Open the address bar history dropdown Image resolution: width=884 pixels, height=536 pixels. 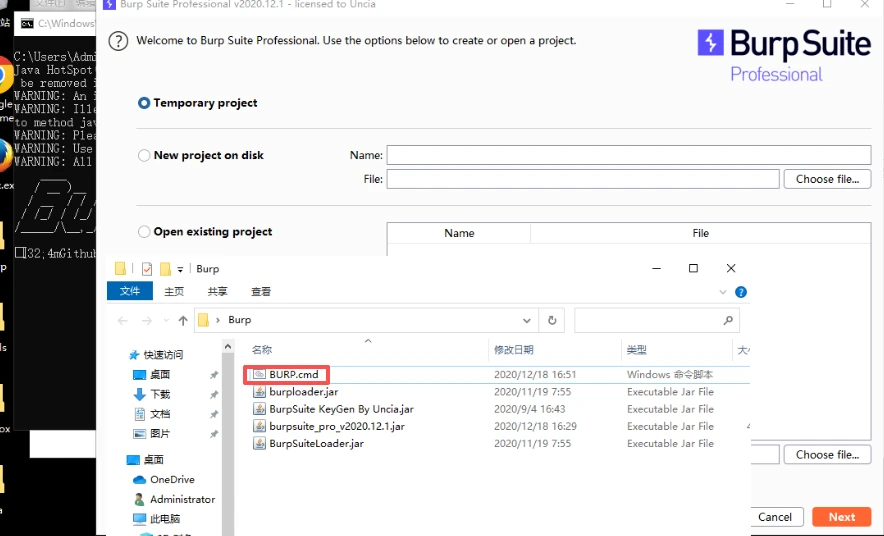point(528,320)
